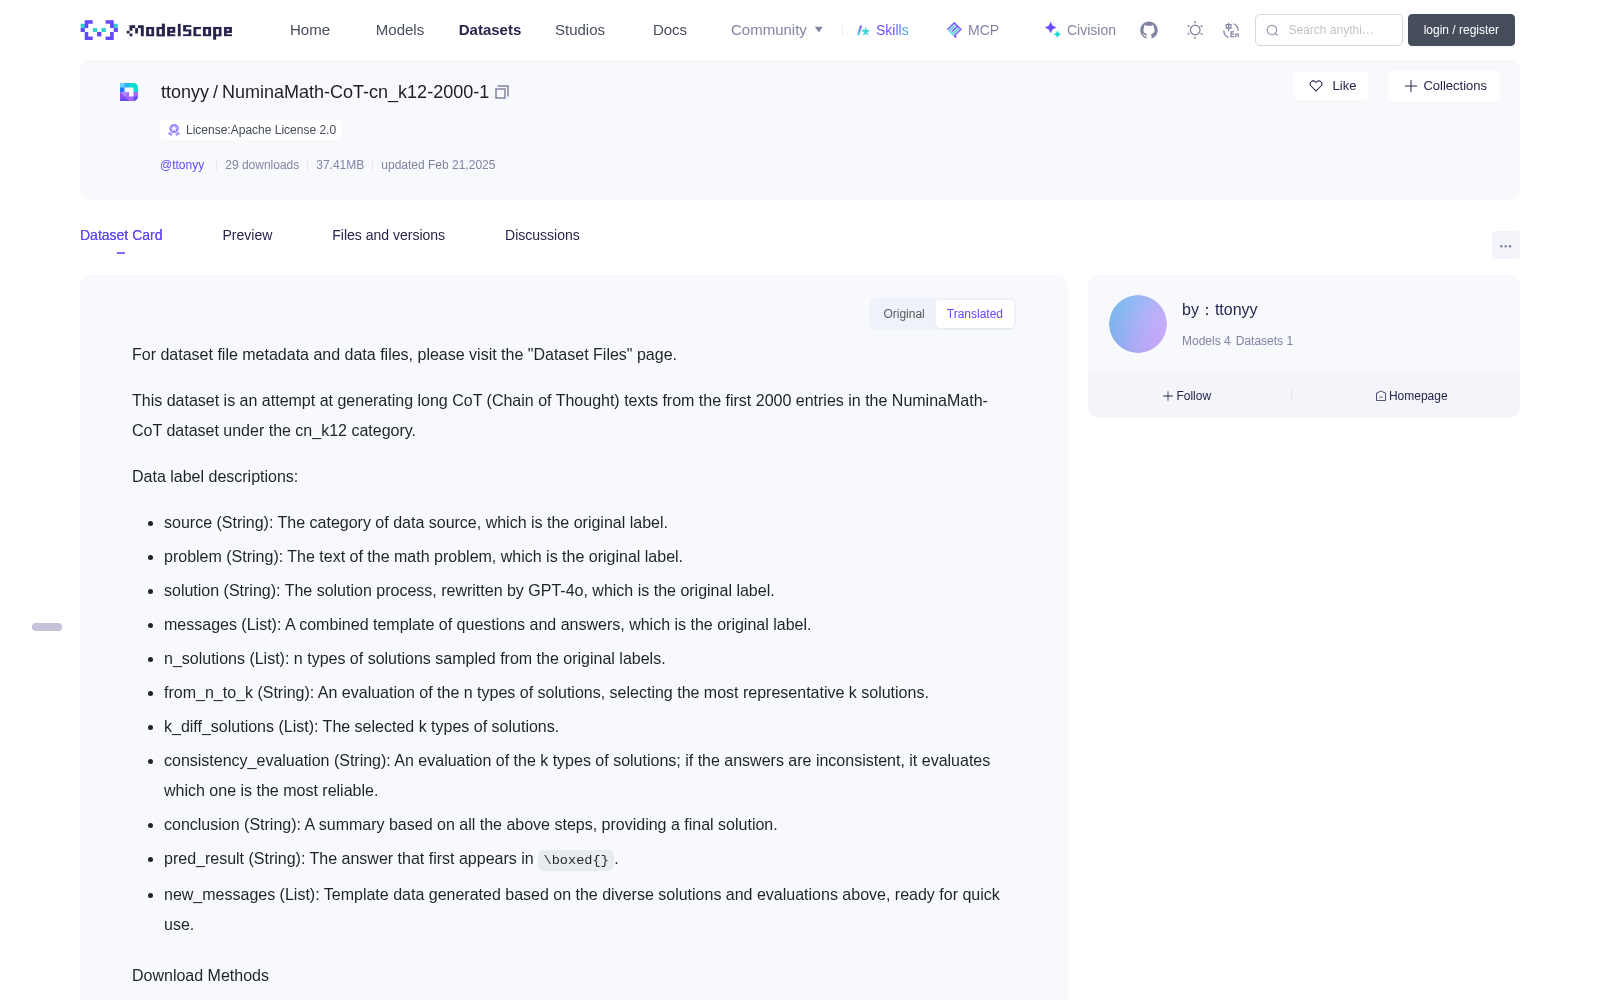The width and height of the screenshot is (1600, 1000).
Task: Open the GitHub icon link
Action: [x=1149, y=30]
